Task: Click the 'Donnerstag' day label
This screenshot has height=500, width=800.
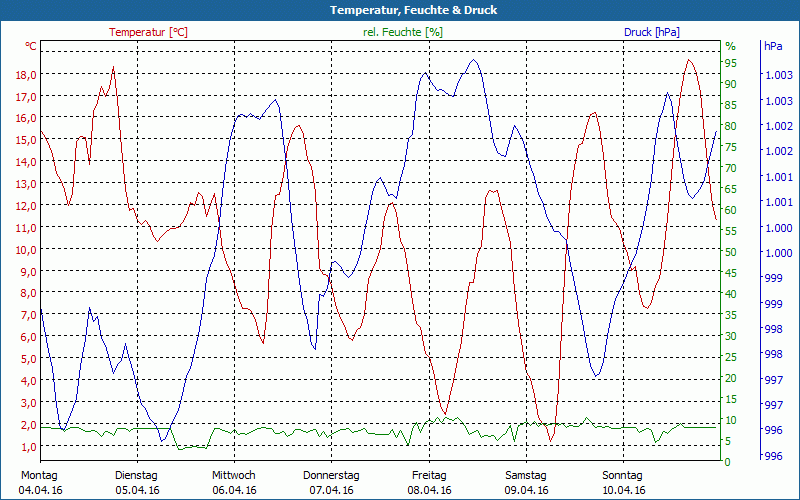Action: 331,476
